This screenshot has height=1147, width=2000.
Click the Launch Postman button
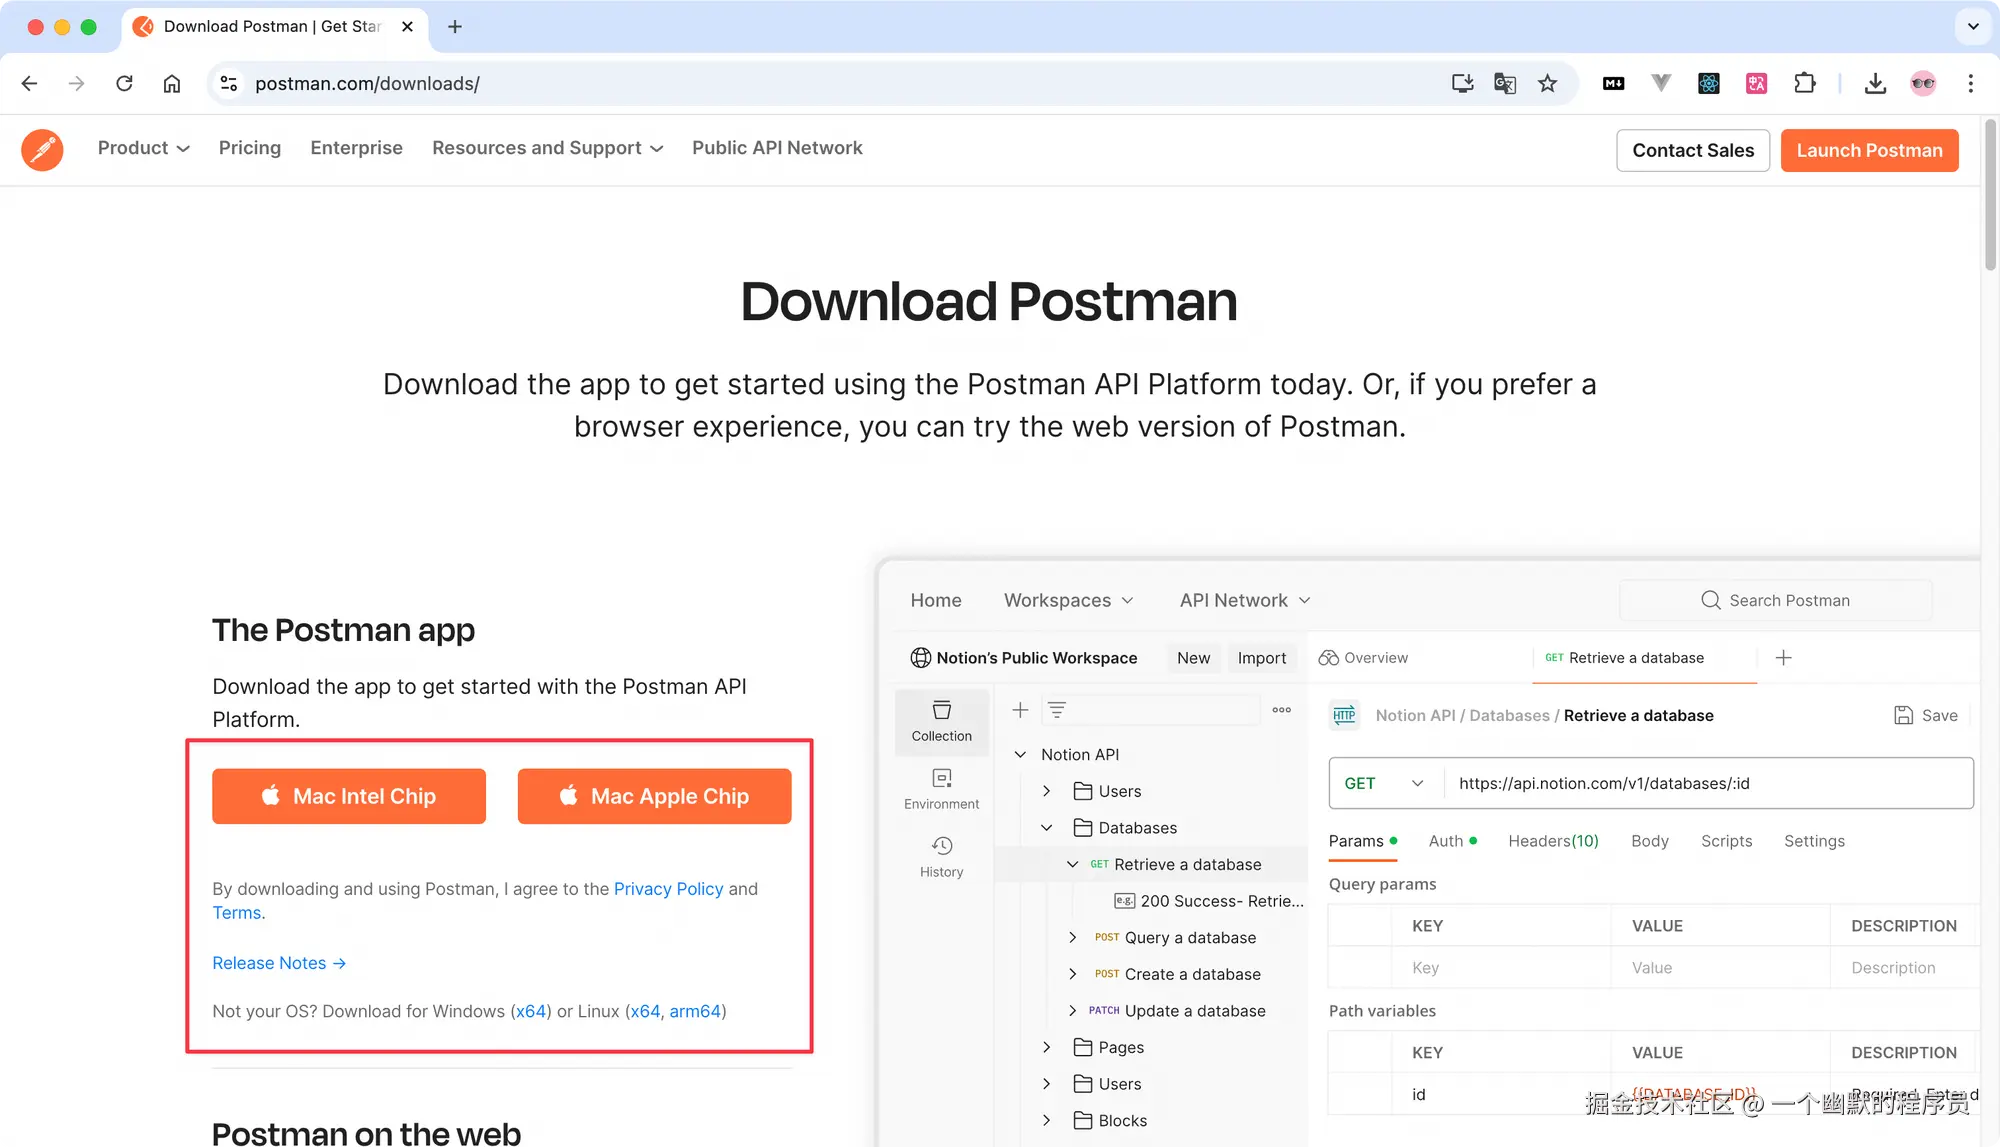click(x=1869, y=150)
